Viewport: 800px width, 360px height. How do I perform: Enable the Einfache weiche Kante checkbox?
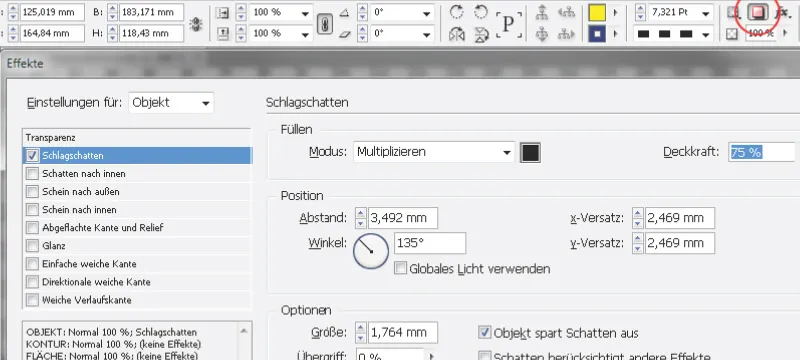32,264
